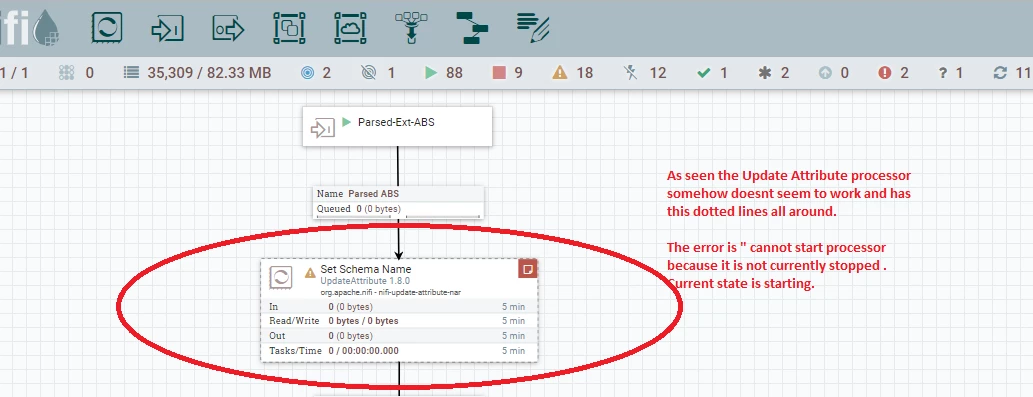1033x397 pixels.
Task: Click the queued flowfiles 35,309 indicator
Action: coord(198,72)
